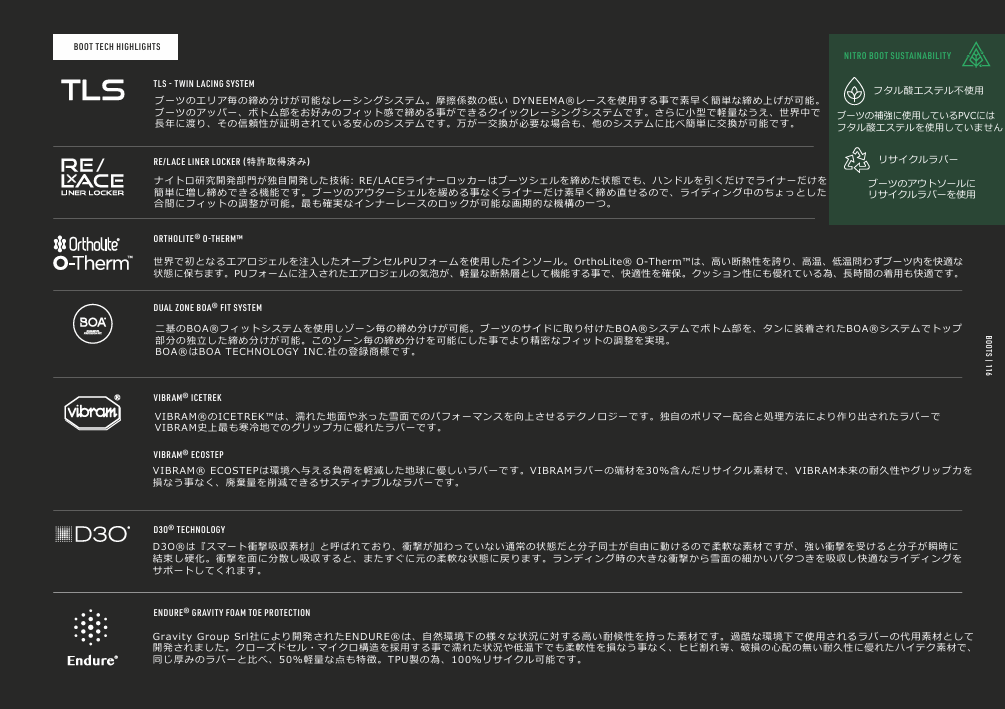
Task: Click the phthalate-free droplet icon
Action: 854,91
